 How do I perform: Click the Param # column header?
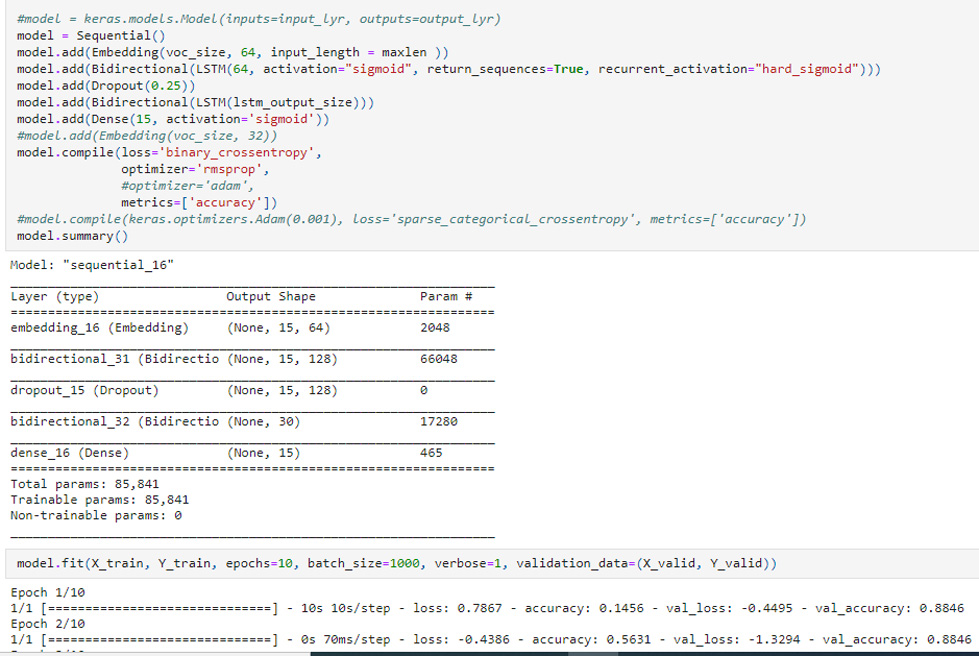pyautogui.click(x=446, y=297)
